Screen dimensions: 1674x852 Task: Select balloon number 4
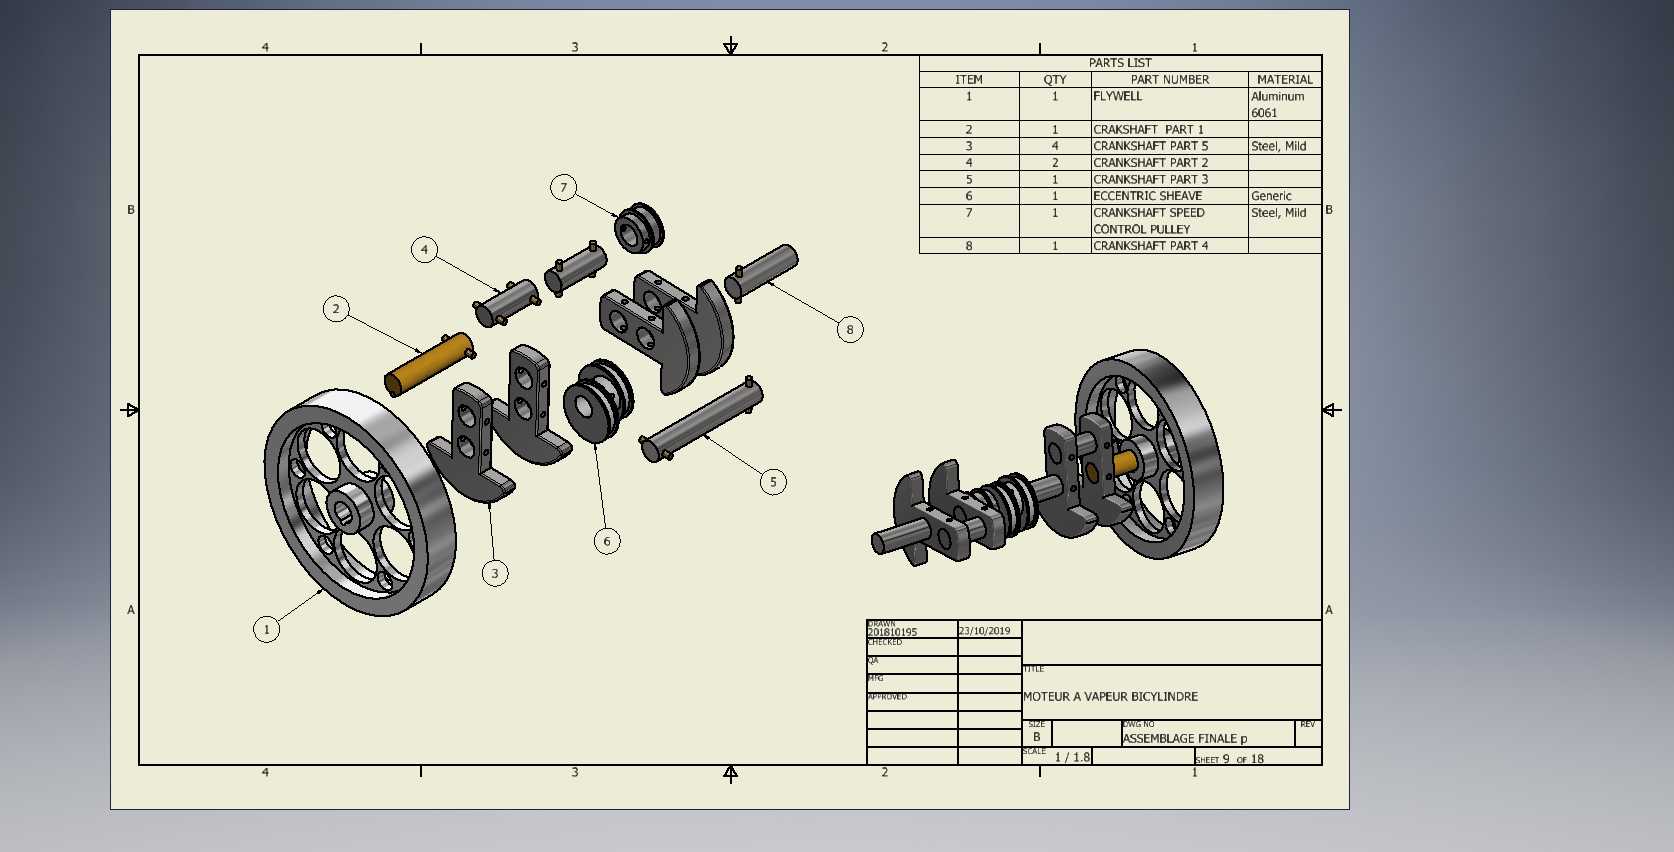click(424, 249)
